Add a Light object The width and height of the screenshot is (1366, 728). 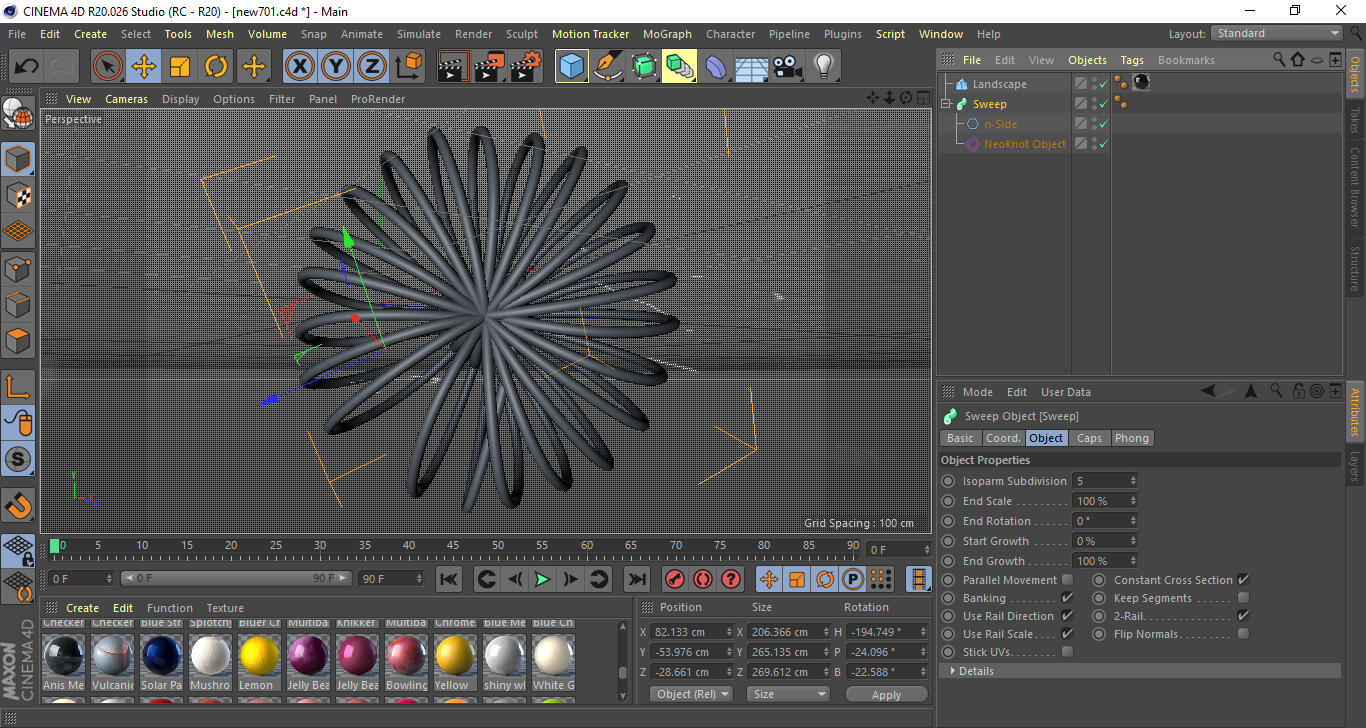pyautogui.click(x=823, y=67)
